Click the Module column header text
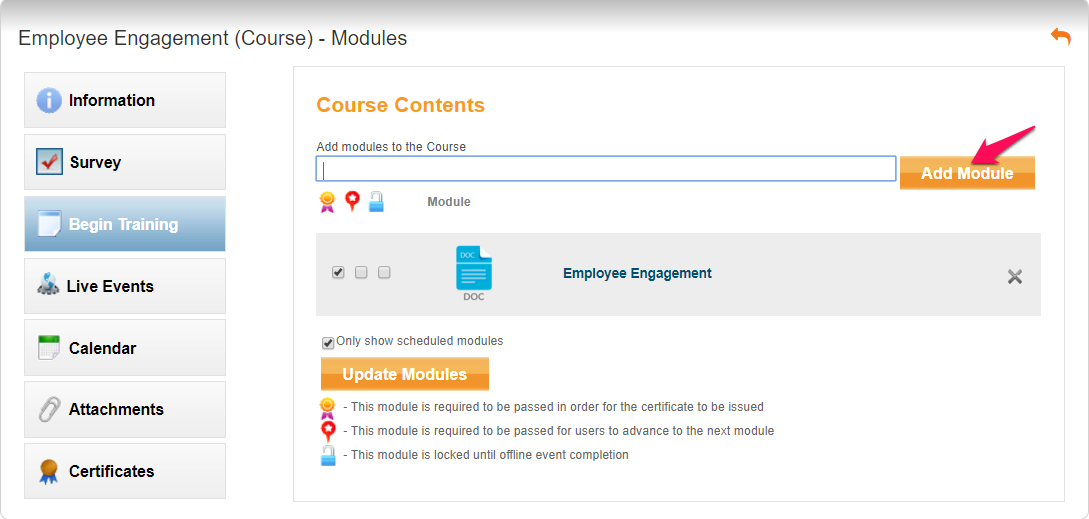 tap(449, 201)
